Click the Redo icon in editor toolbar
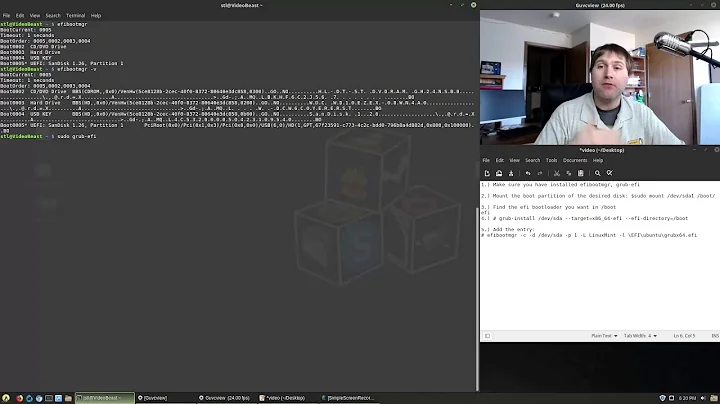Screen dimensions: 720x404 [x=541, y=173]
